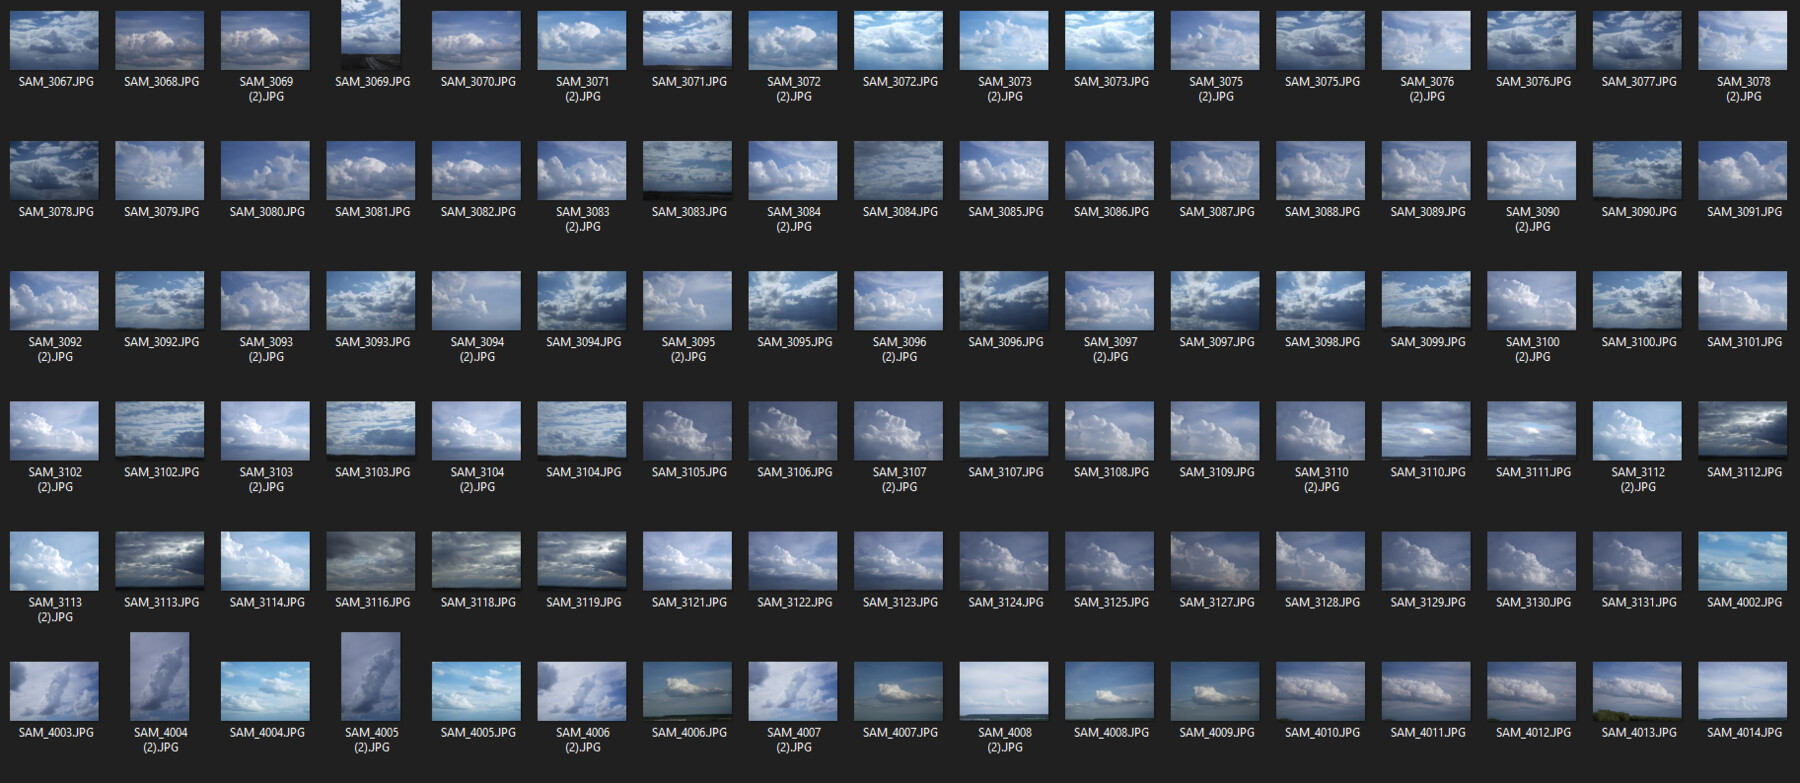The image size is (1800, 783).
Task: Select the SAM_3082.JPG name label
Action: pos(478,212)
